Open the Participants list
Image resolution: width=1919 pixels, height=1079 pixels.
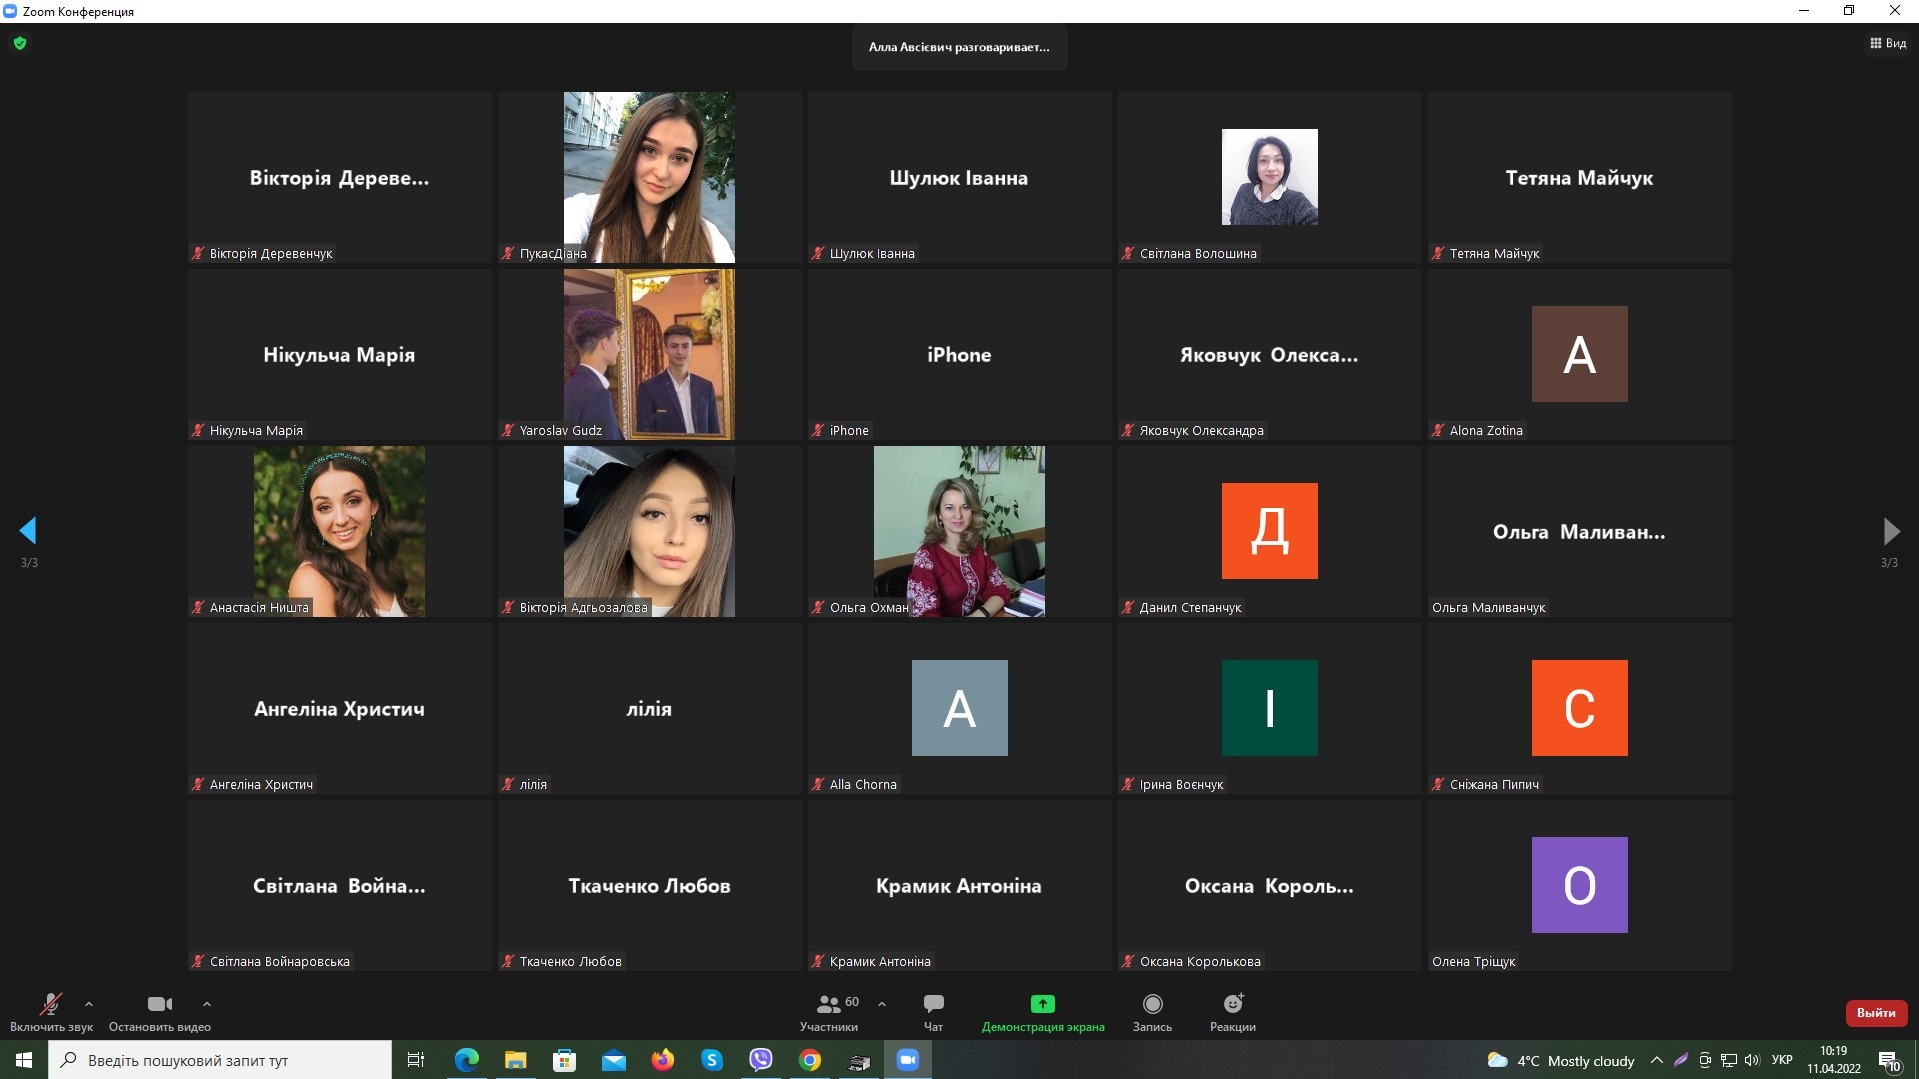pos(829,1004)
